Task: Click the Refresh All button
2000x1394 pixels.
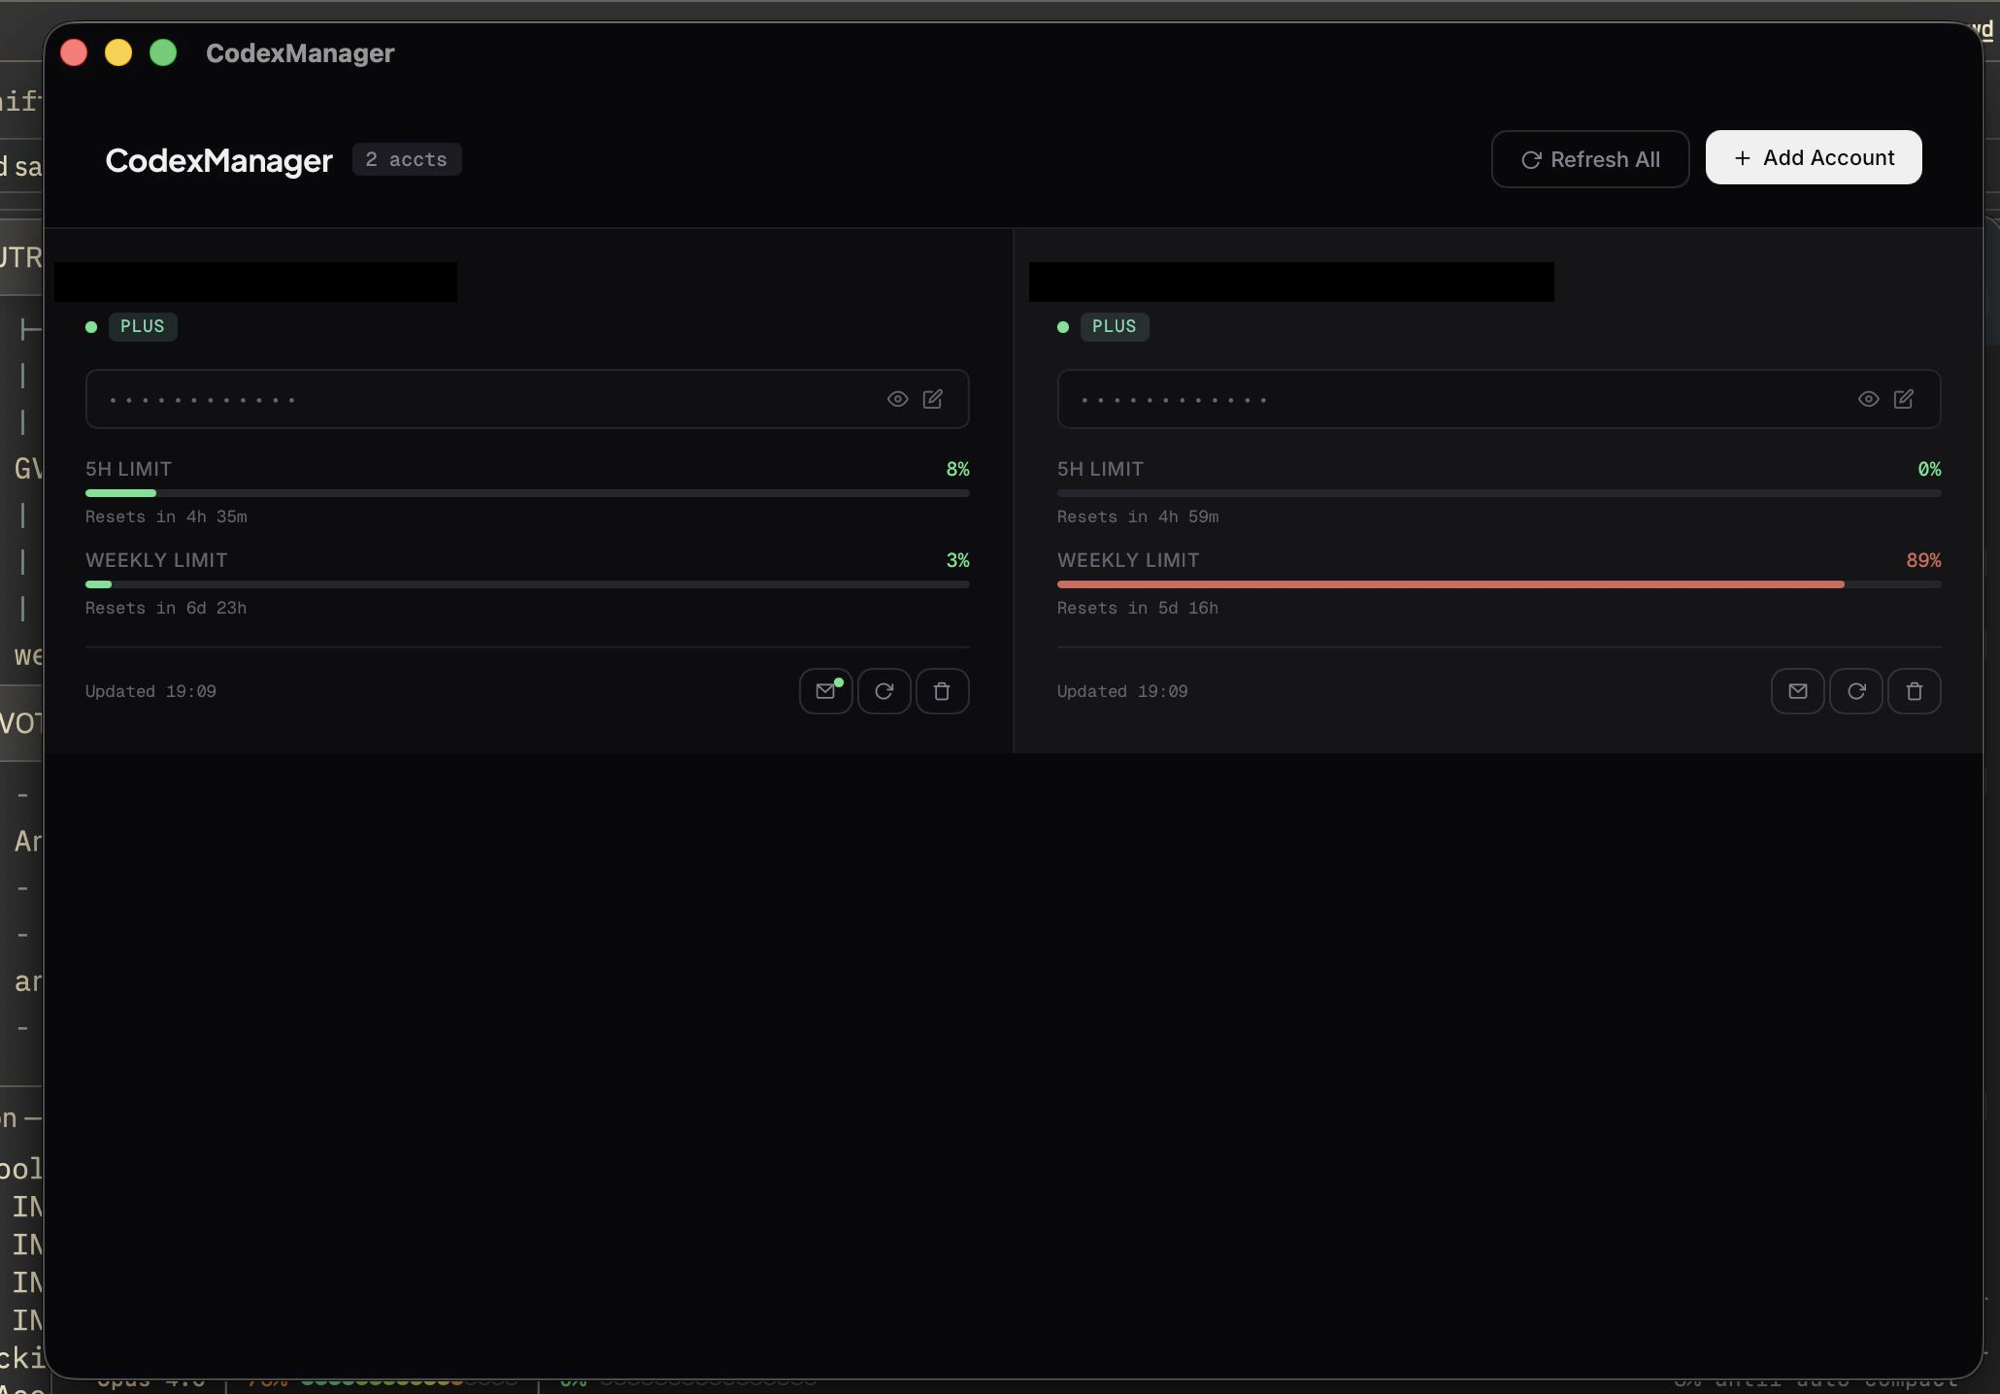Action: [1590, 159]
